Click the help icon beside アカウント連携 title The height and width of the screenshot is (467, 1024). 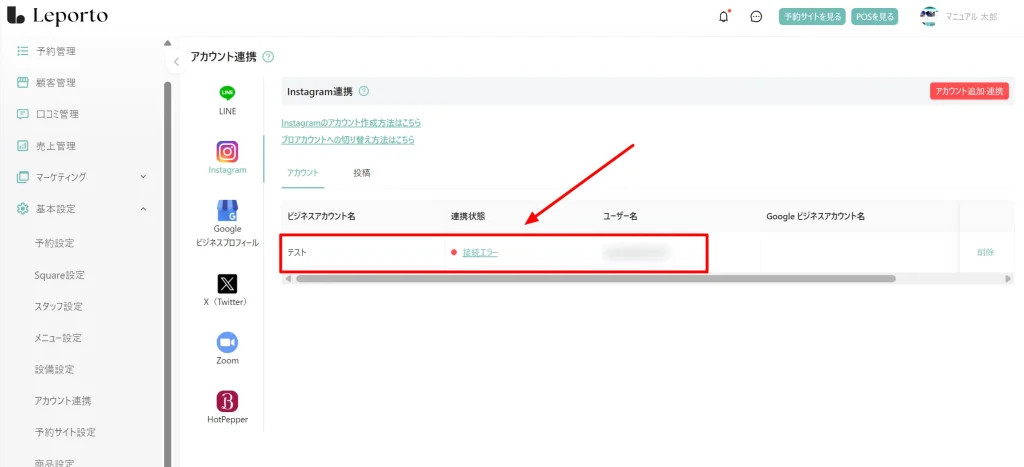click(268, 57)
